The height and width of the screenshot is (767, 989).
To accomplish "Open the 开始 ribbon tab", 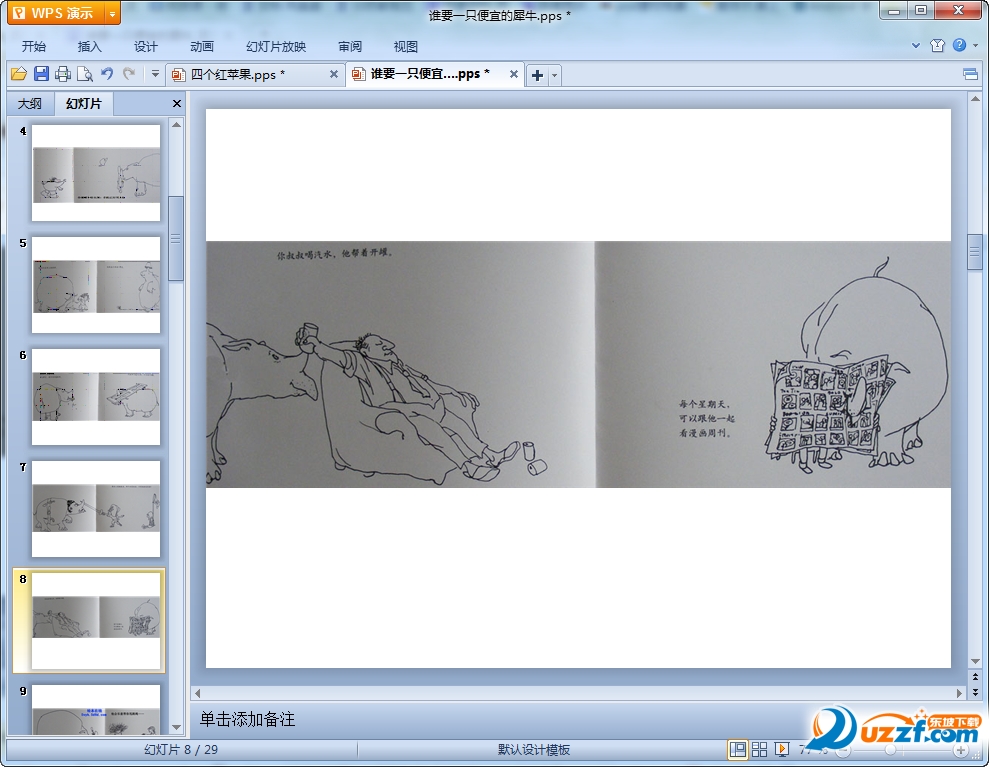I will pyautogui.click(x=33, y=46).
